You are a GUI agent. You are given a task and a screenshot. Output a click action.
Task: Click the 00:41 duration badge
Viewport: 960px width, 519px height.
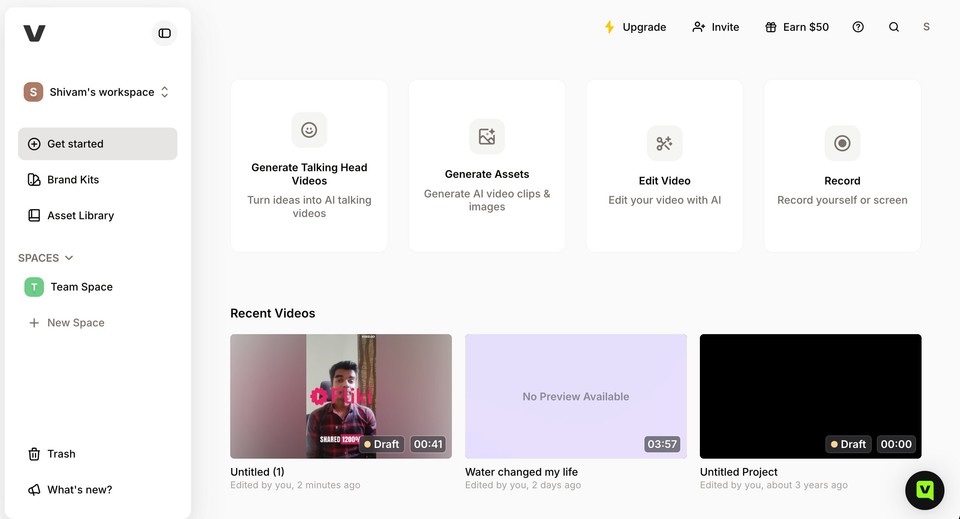coord(428,444)
